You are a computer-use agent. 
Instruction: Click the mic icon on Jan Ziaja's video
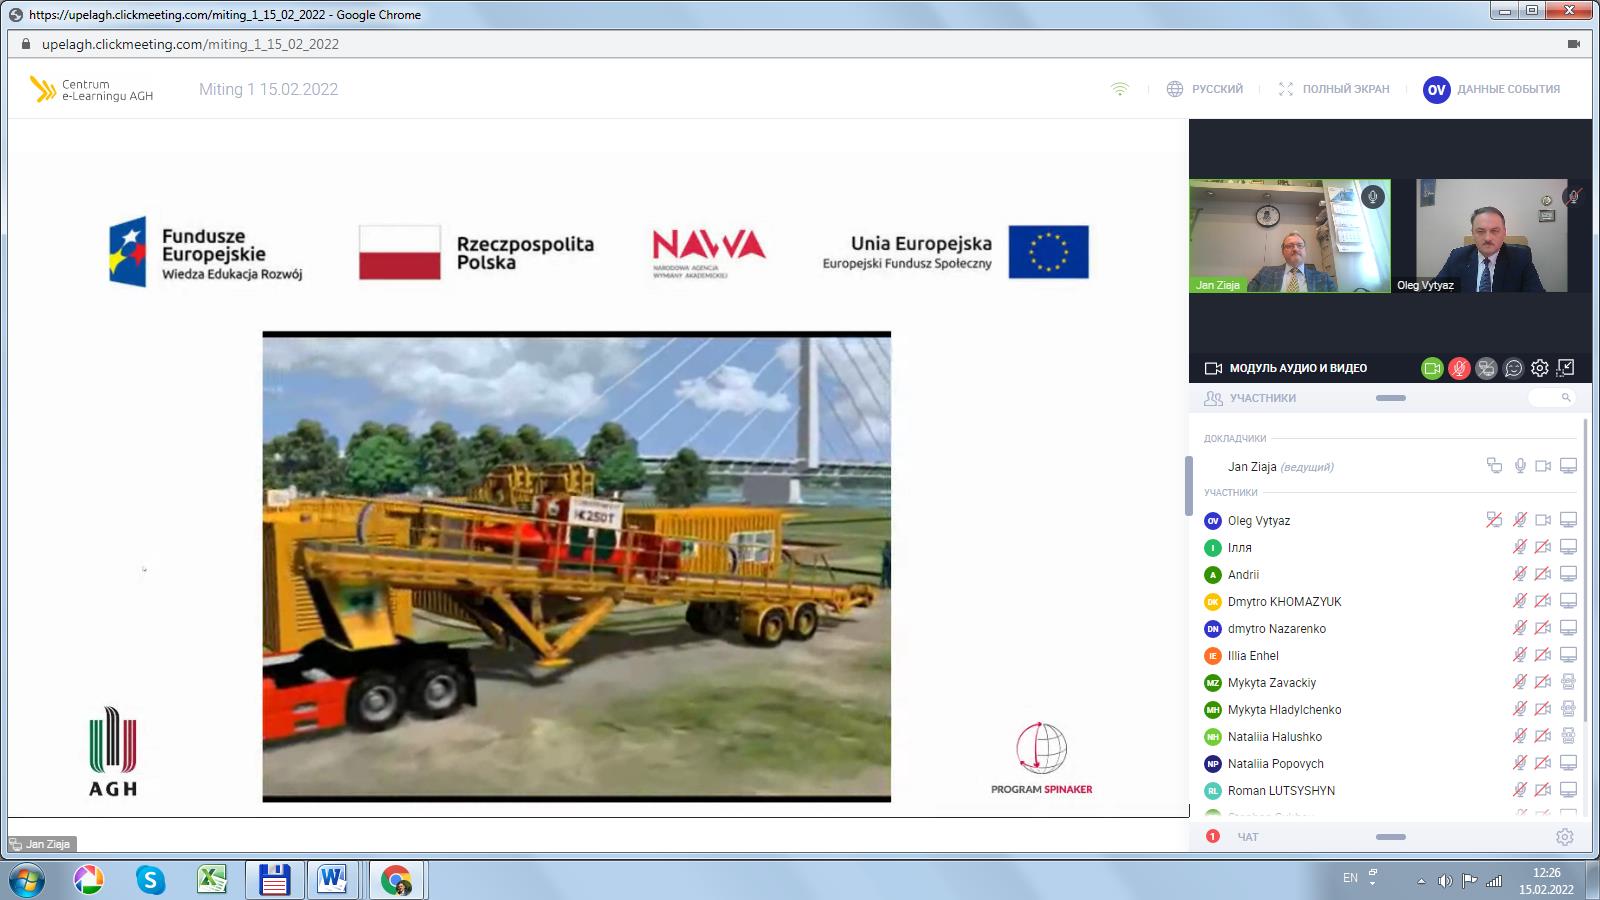(x=1373, y=197)
